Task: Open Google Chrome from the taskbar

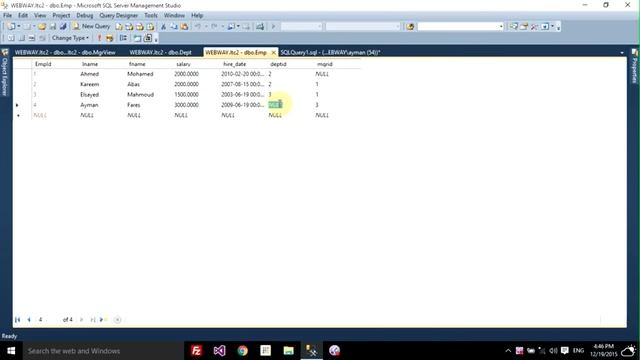Action: (x=242, y=351)
